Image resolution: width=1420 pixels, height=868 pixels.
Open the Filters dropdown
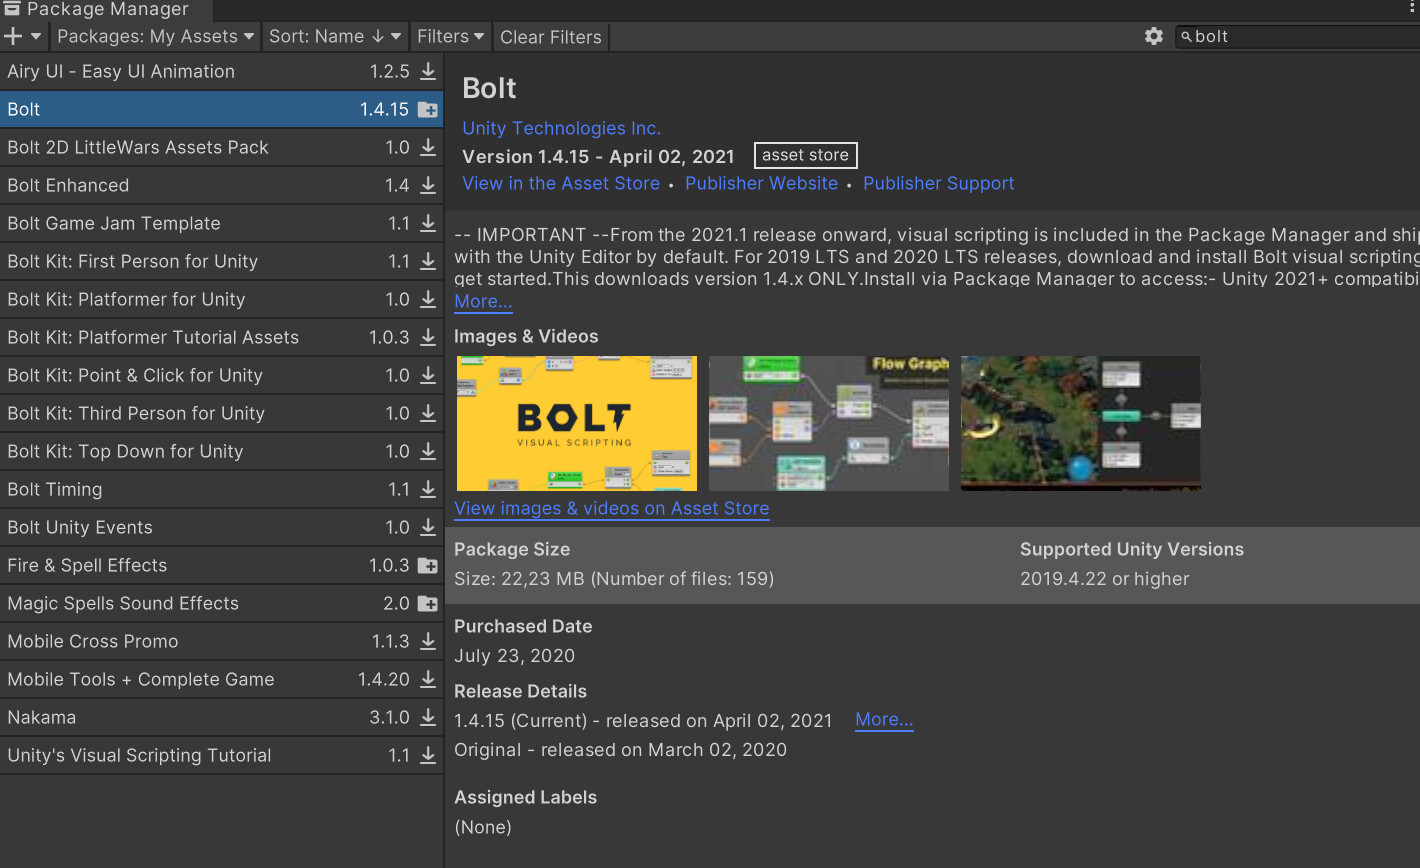pyautogui.click(x=449, y=36)
